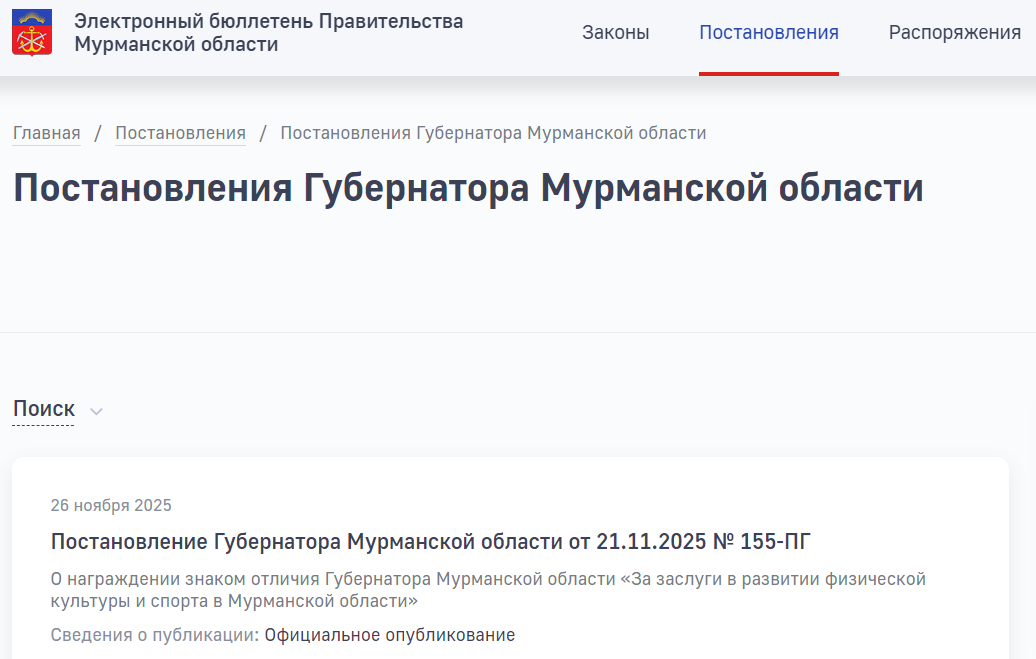The height and width of the screenshot is (659, 1036).
Task: Click the Murmansk coat of arms logo
Action: point(32,33)
